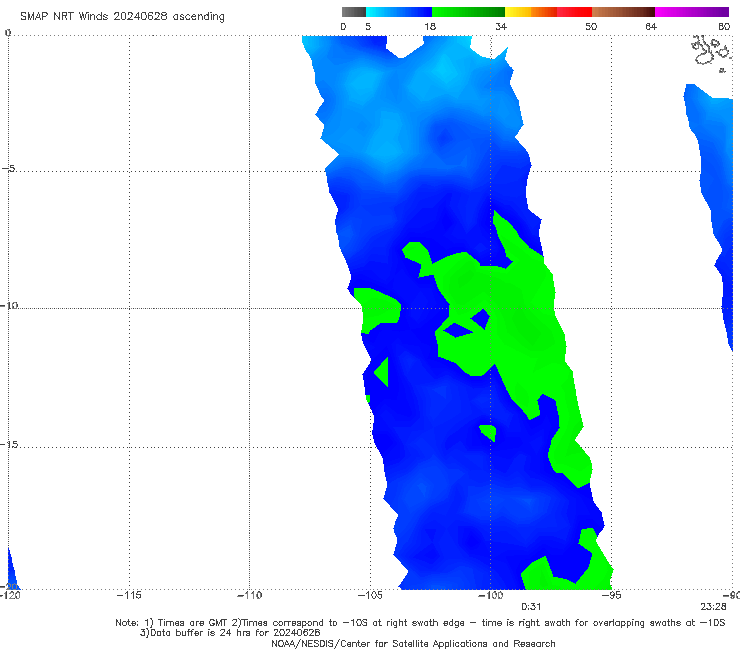This screenshot has width=740, height=650.
Task: Click the magenta-purple segment of color bar
Action: click(692, 12)
